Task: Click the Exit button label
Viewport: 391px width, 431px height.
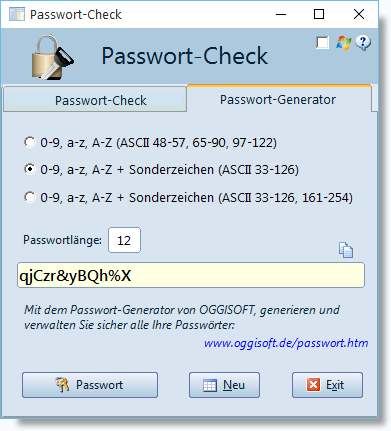Action: (335, 385)
